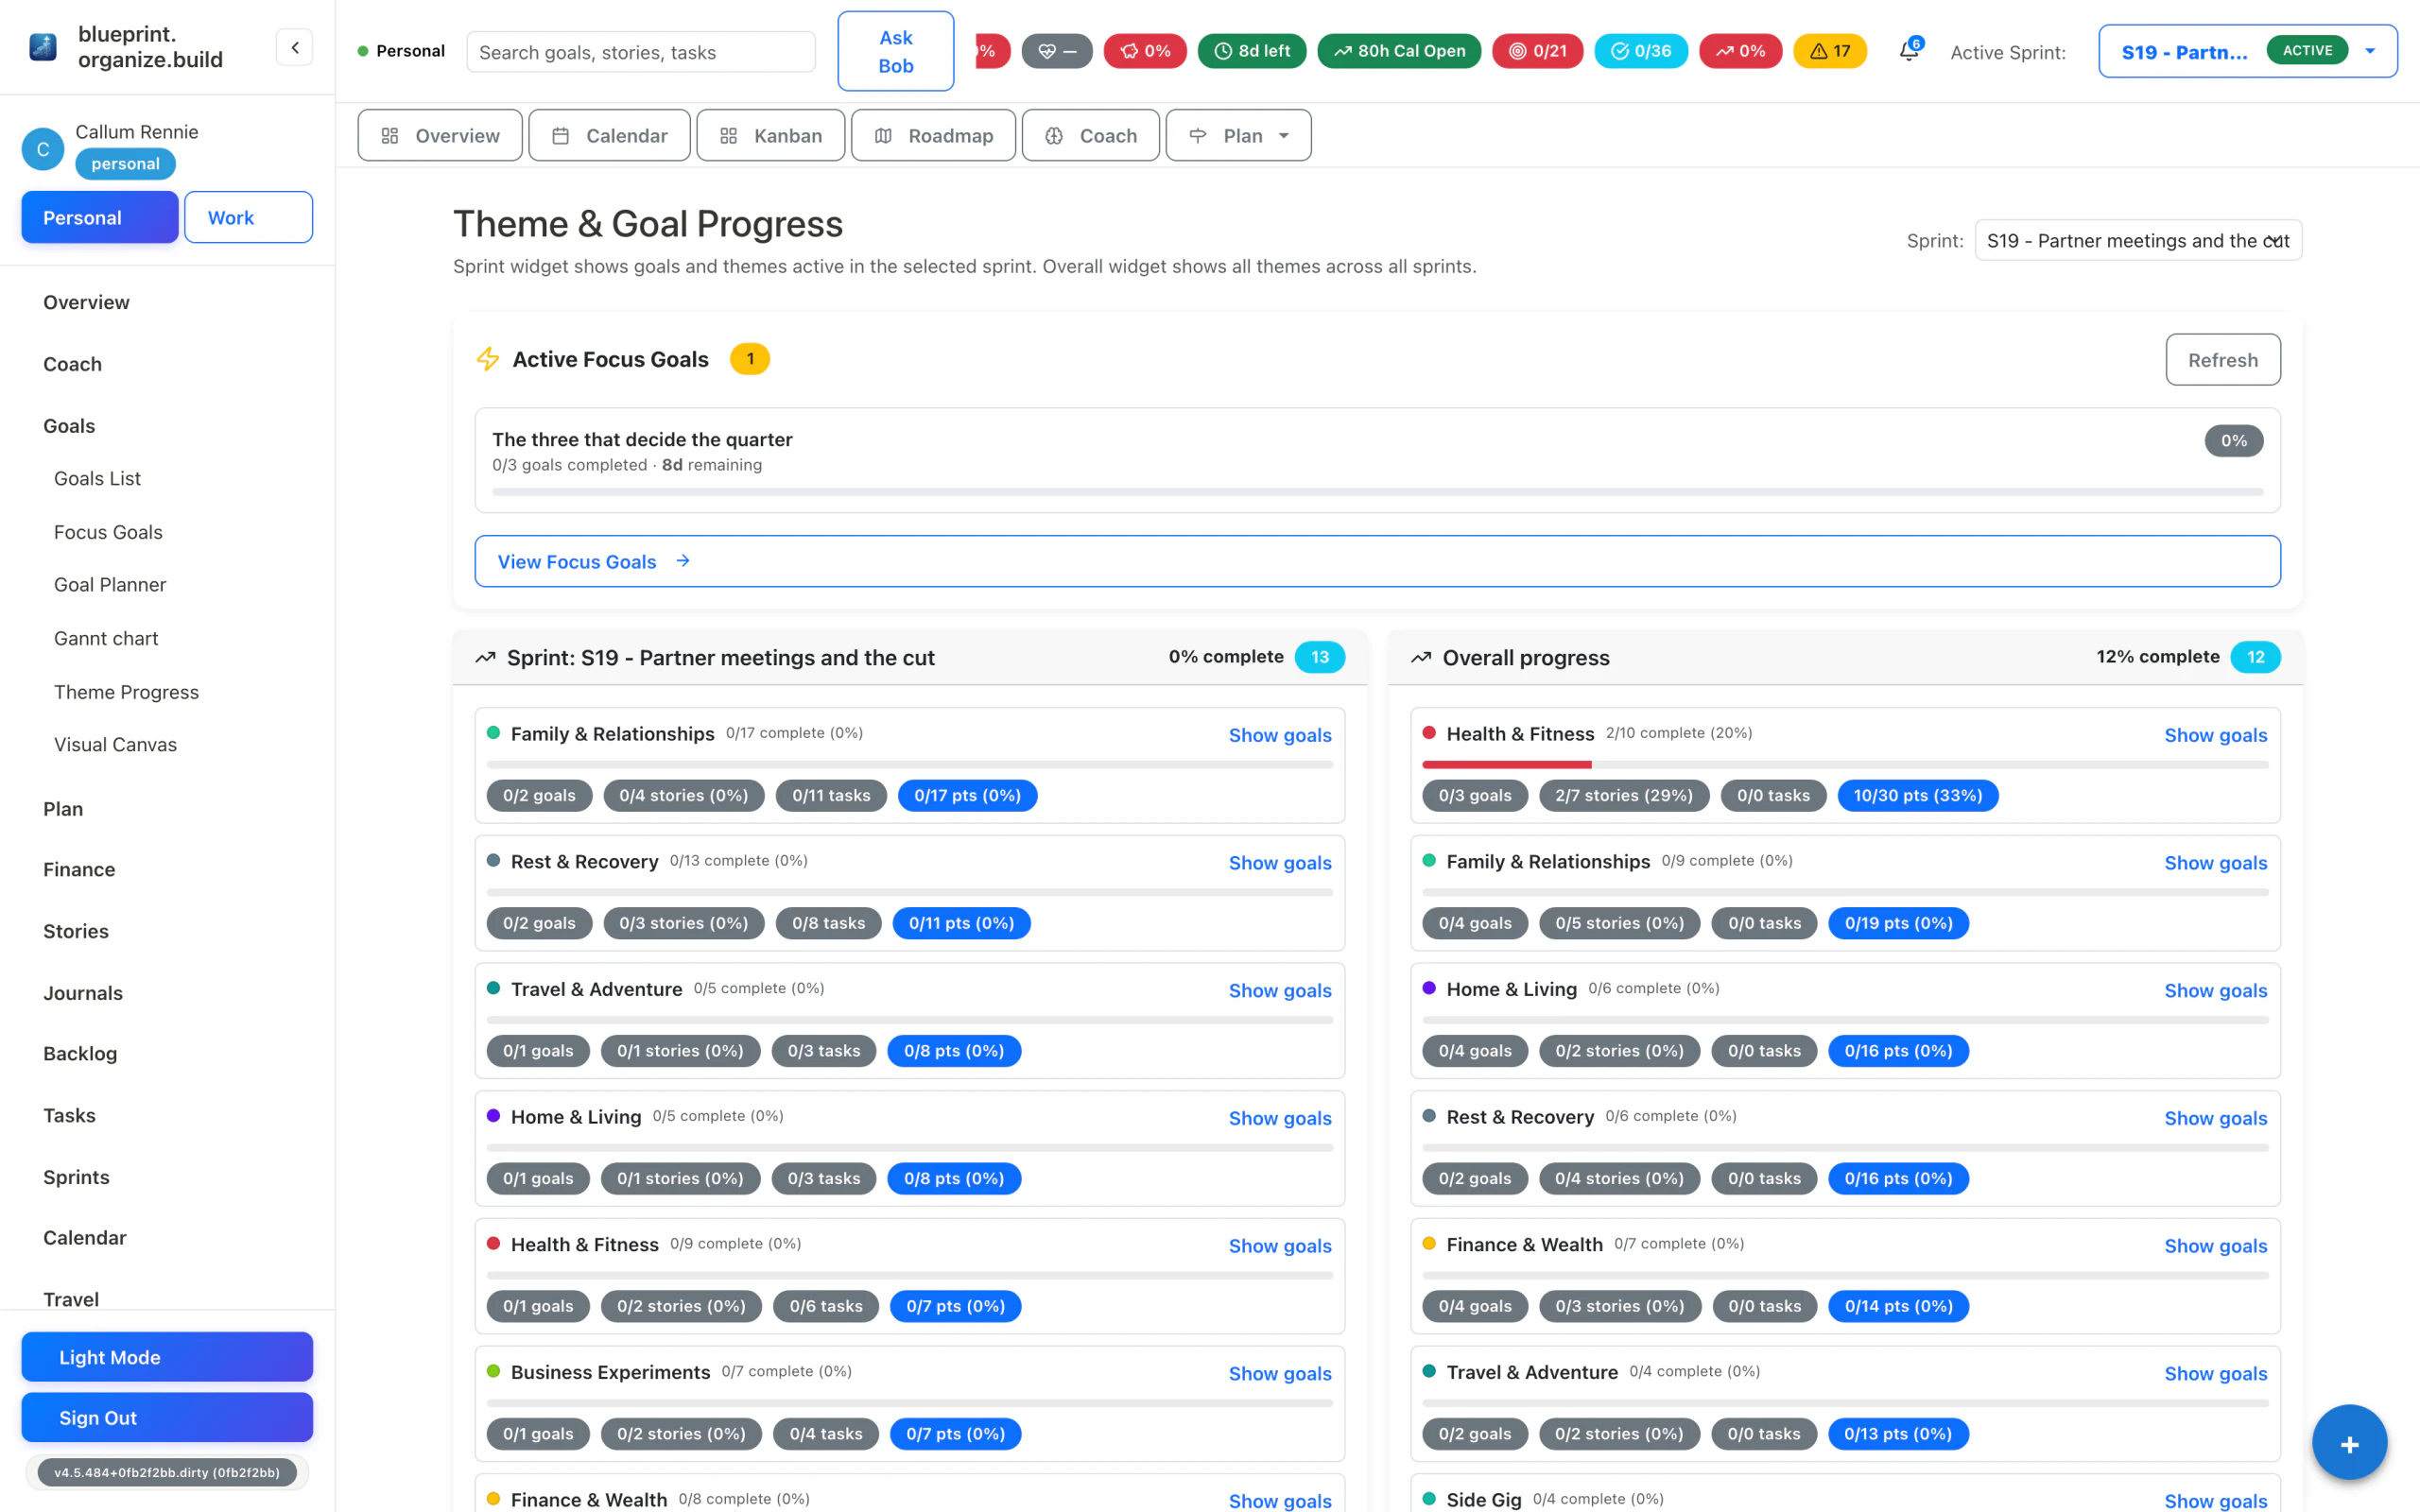Image resolution: width=2420 pixels, height=1512 pixels.
Task: Open Focus Goals in the sidebar
Action: pos(108,532)
